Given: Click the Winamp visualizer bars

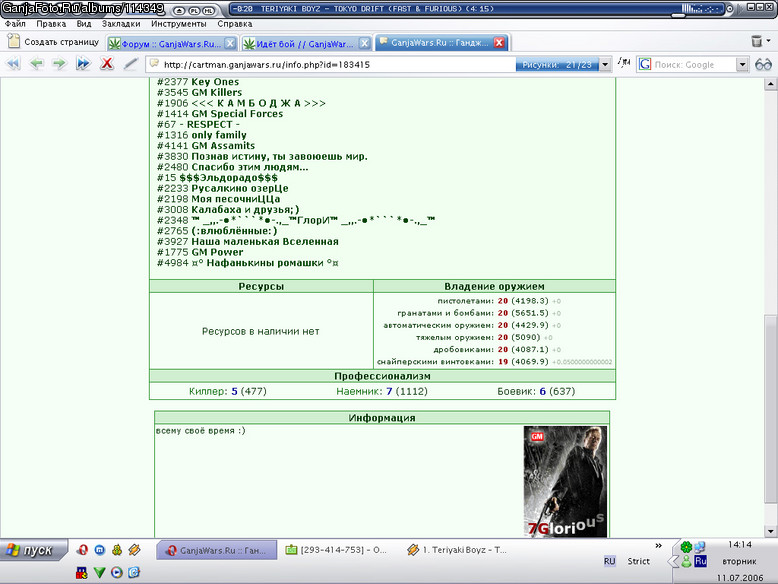Looking at the screenshot, I should click(703, 8).
